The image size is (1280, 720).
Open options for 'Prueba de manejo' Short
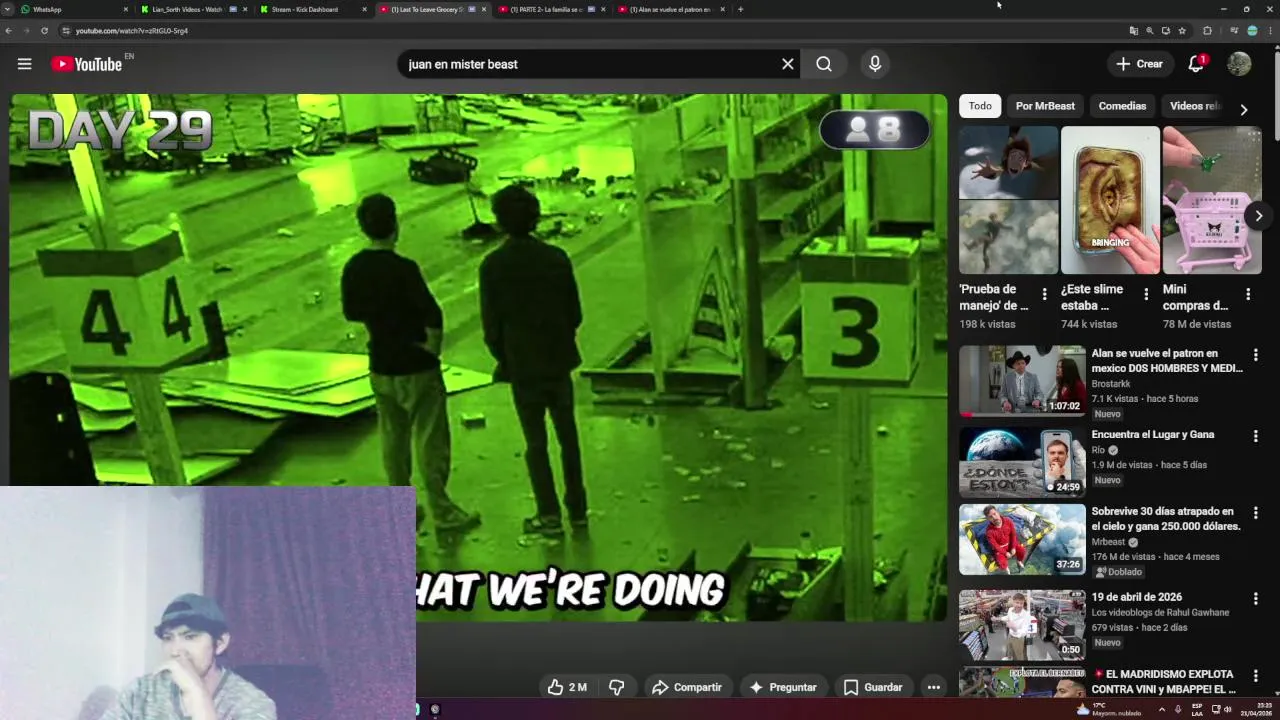point(1044,294)
